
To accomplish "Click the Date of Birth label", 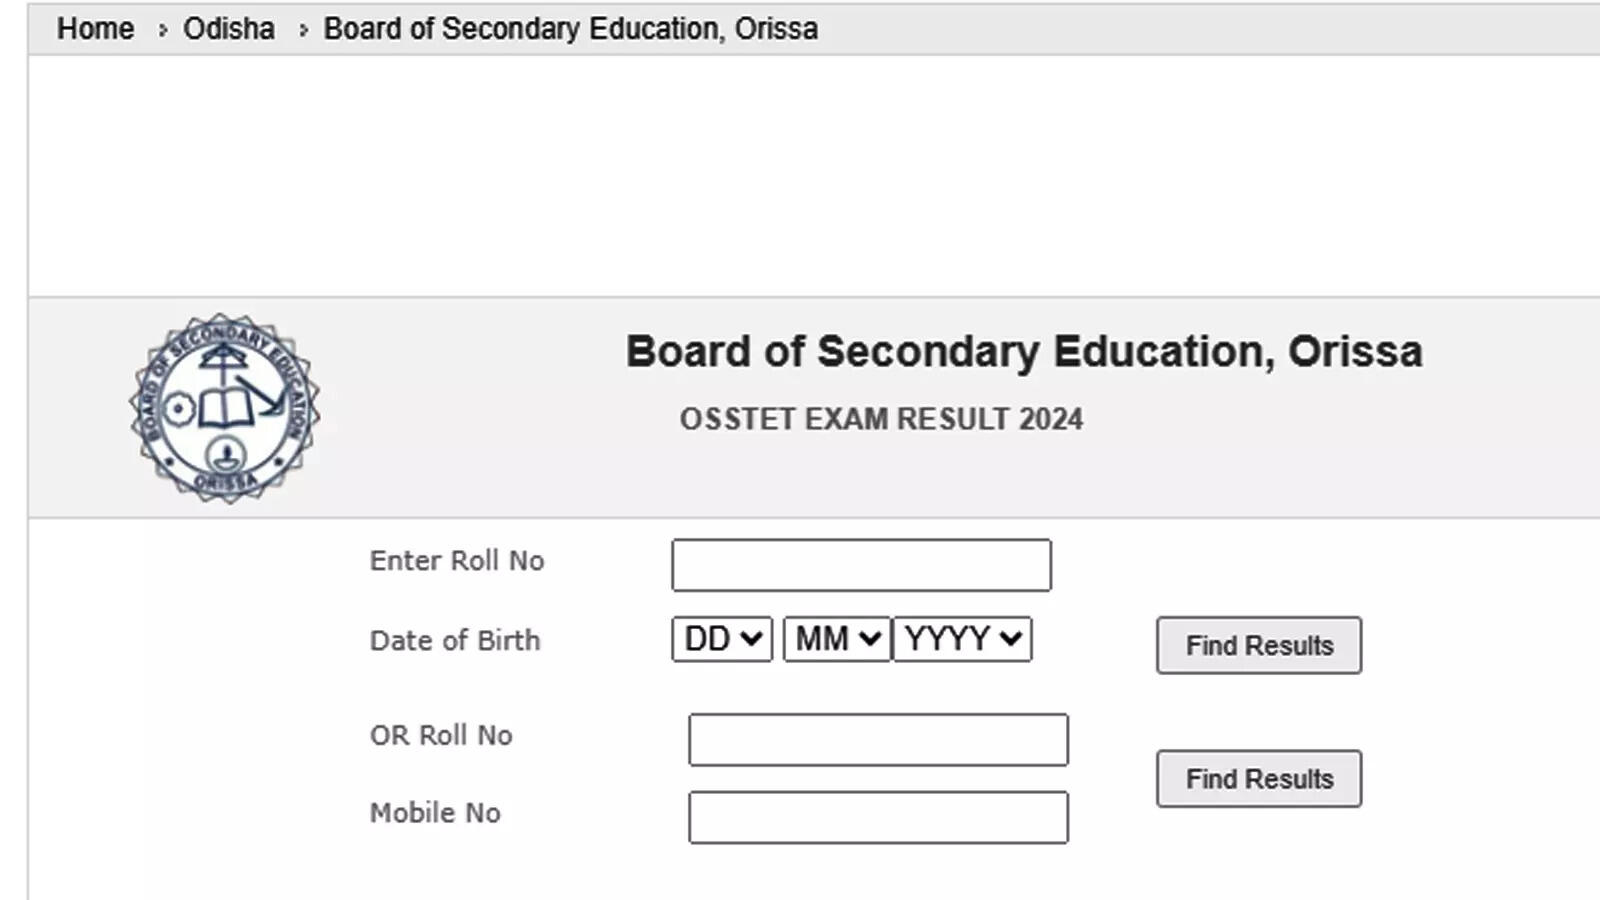I will [x=455, y=641].
